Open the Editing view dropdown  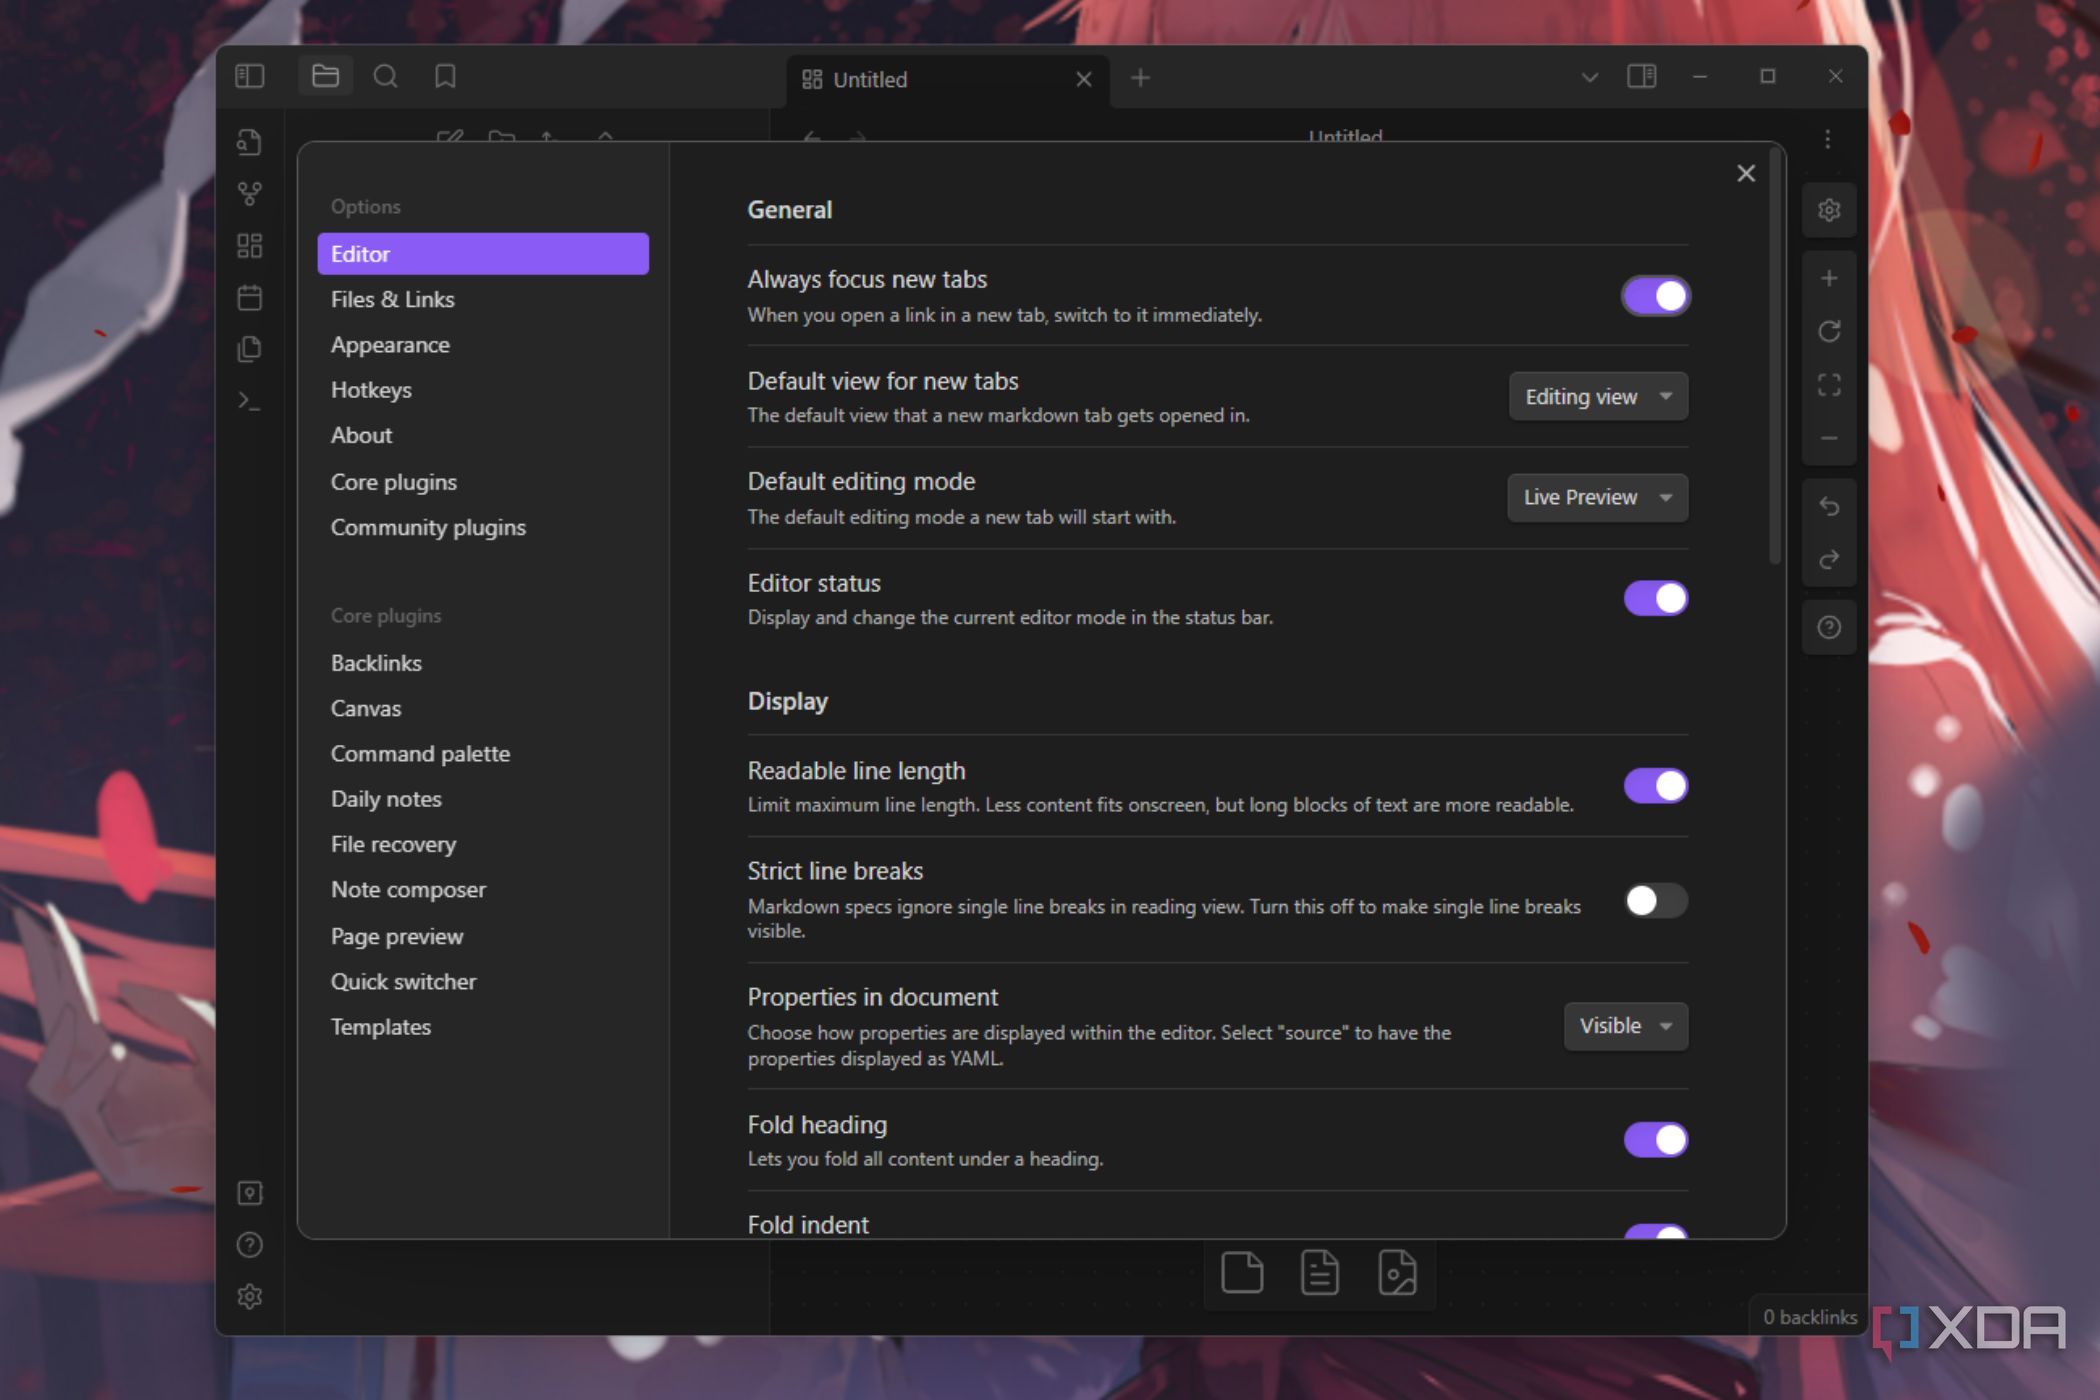1597,397
